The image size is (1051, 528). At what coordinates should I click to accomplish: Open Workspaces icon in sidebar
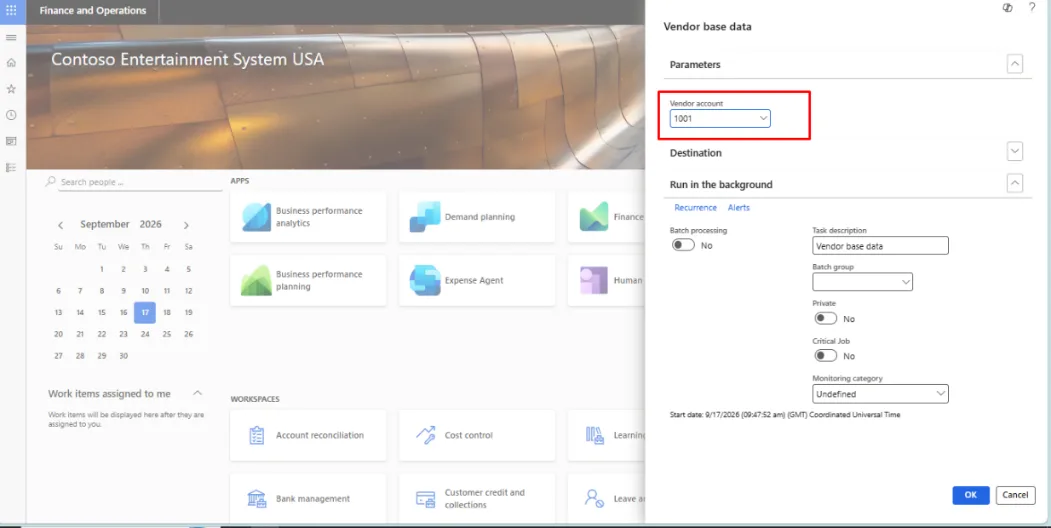click(x=11, y=141)
